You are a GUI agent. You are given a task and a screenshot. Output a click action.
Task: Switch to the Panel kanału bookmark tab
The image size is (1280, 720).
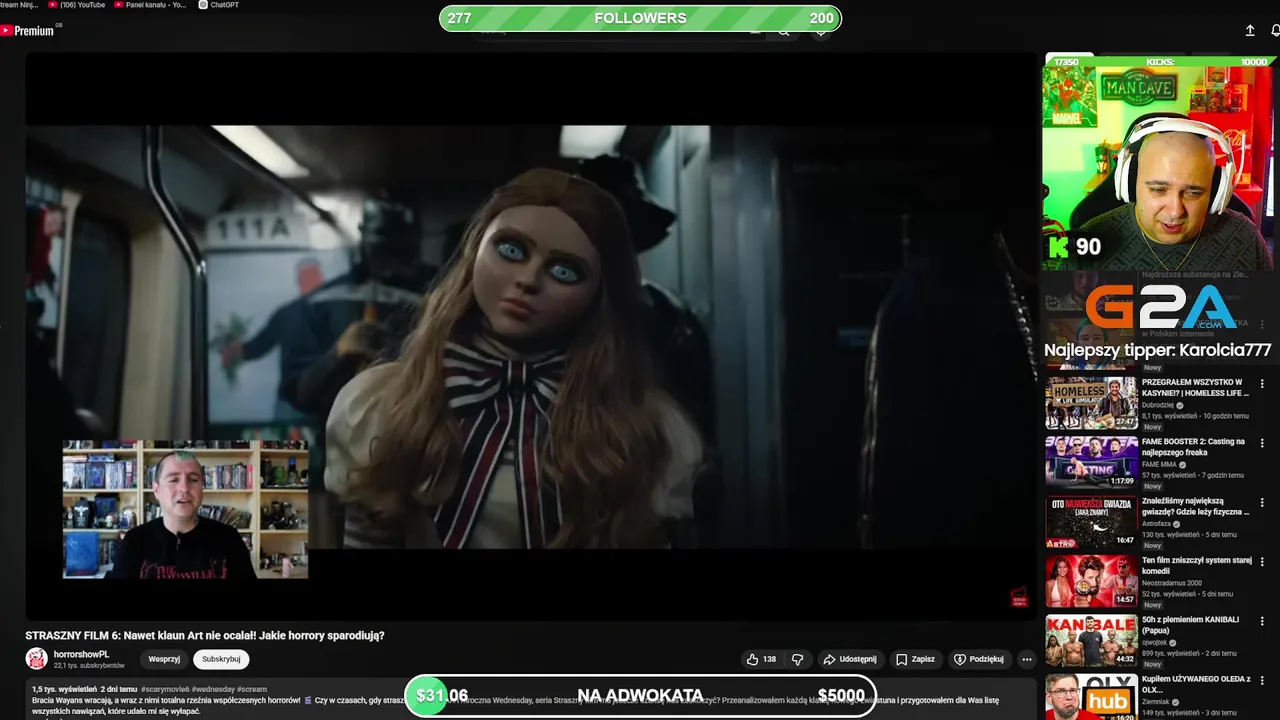150,5
